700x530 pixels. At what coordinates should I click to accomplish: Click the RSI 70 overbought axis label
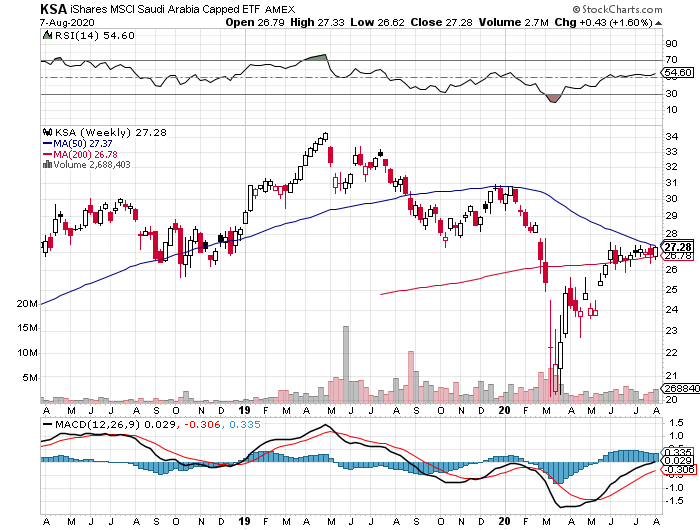[671, 60]
